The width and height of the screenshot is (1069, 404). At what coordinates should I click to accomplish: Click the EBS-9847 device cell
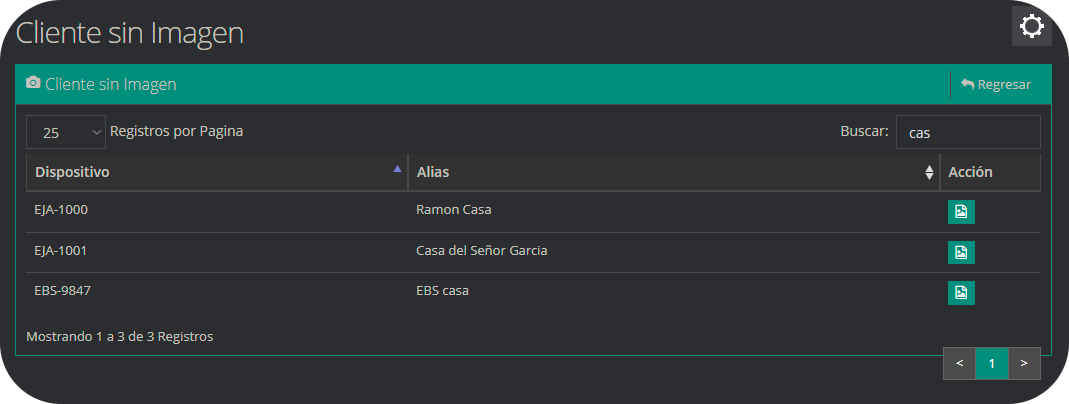point(63,291)
